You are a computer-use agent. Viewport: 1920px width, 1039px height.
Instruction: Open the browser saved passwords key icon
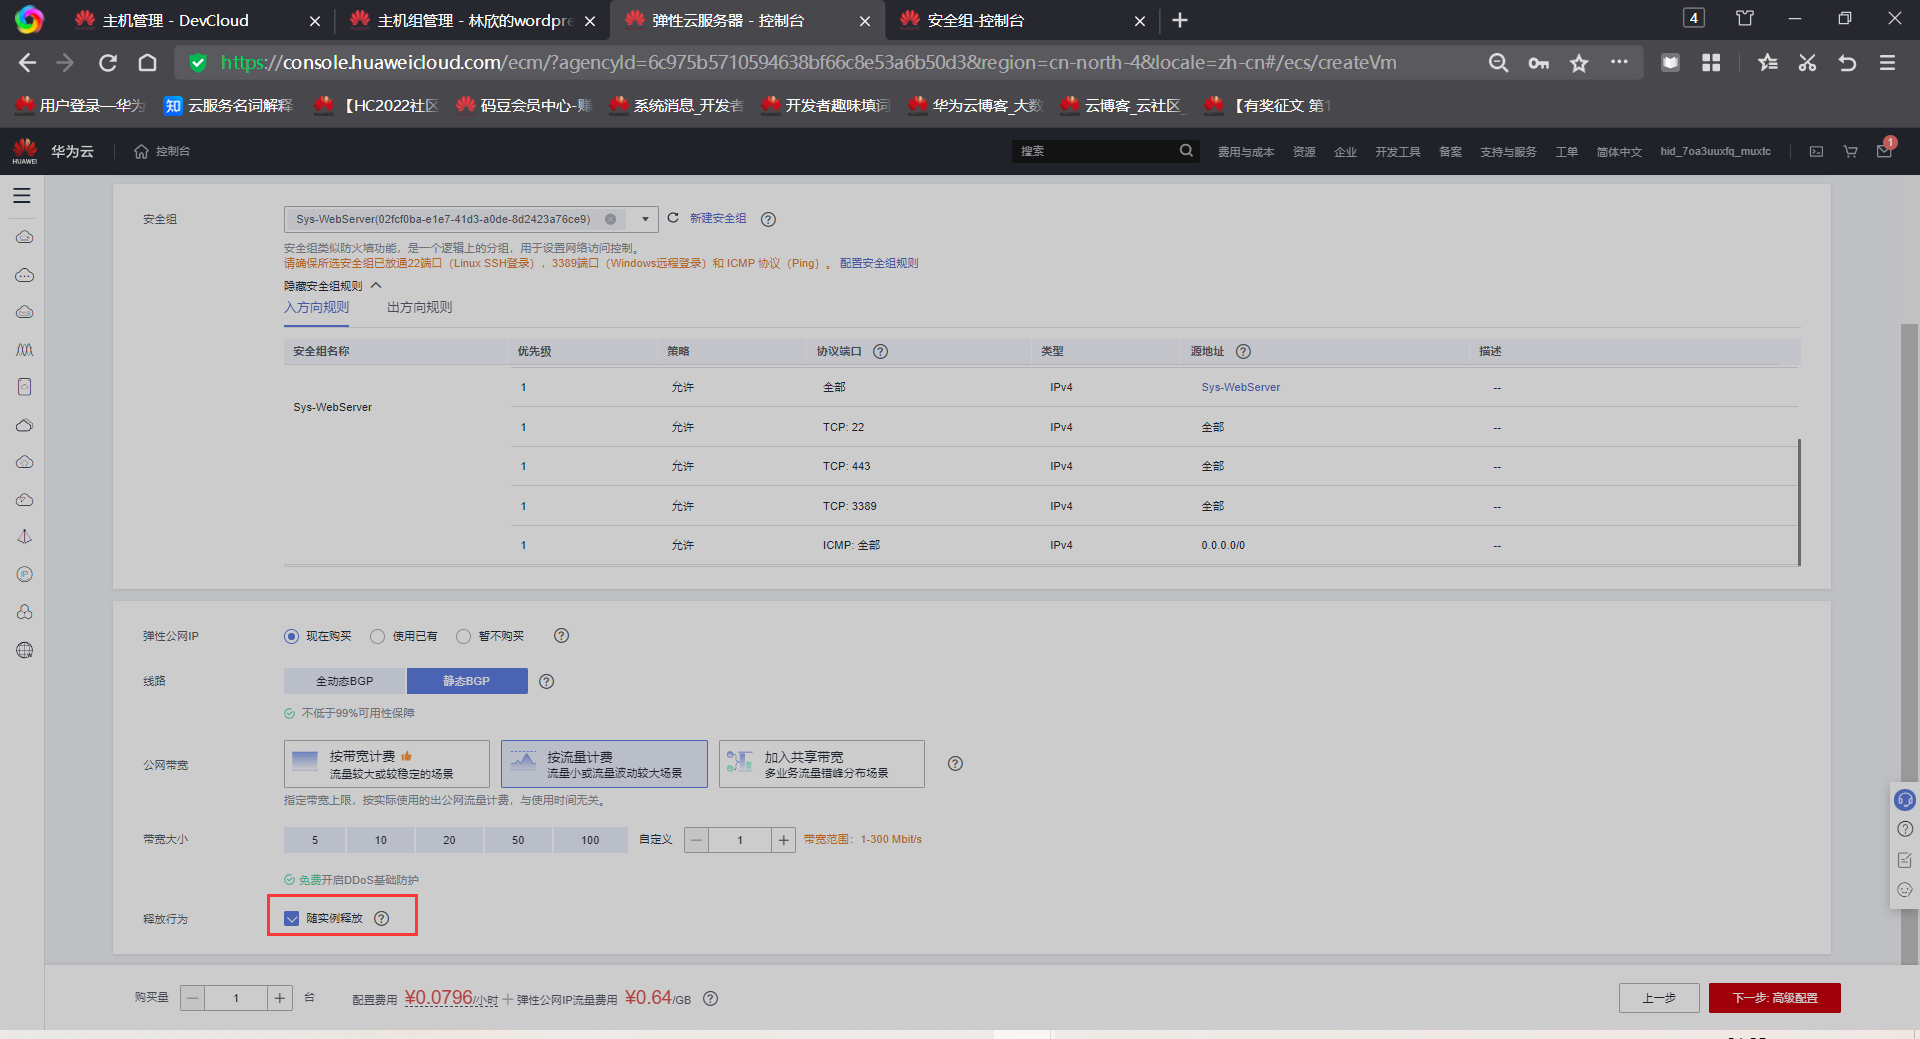1538,63
